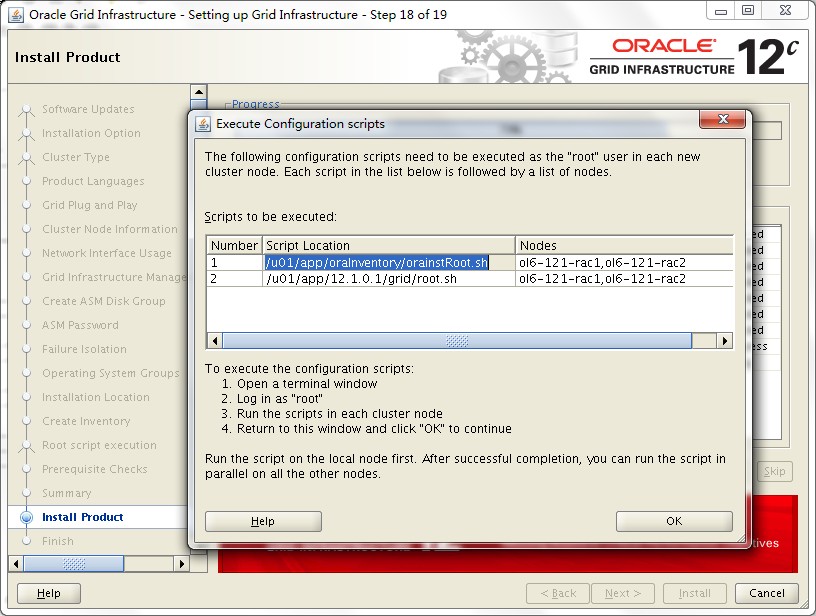The image size is (816, 616).
Task: Click the scripts table horizontal scrollbar thumb
Action: [x=457, y=341]
